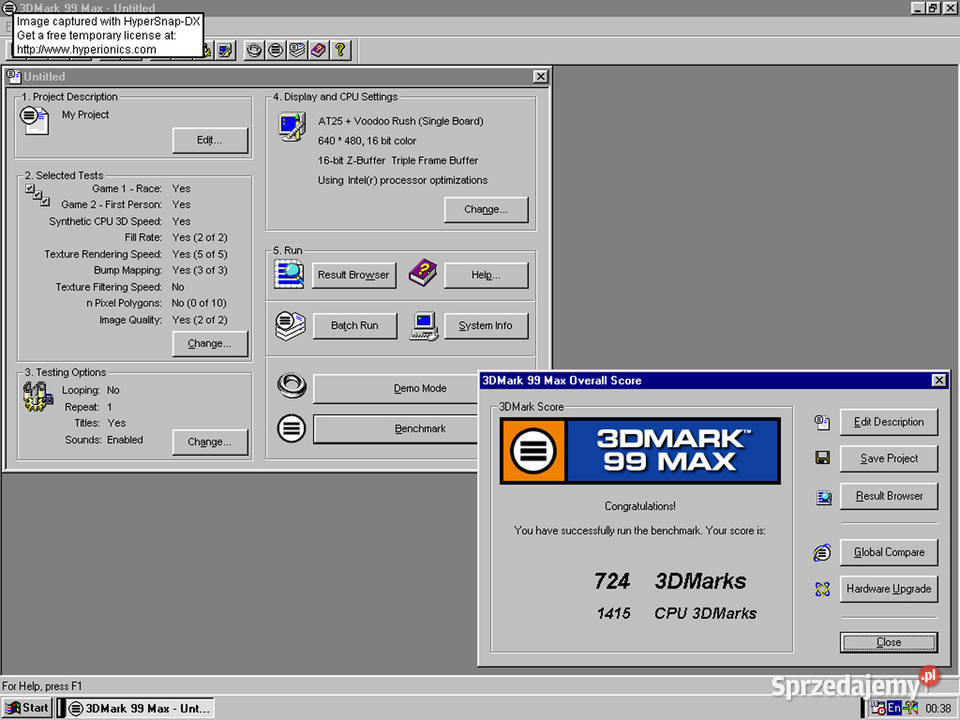
Task: Click Change under Testing Options
Action: [x=209, y=442]
